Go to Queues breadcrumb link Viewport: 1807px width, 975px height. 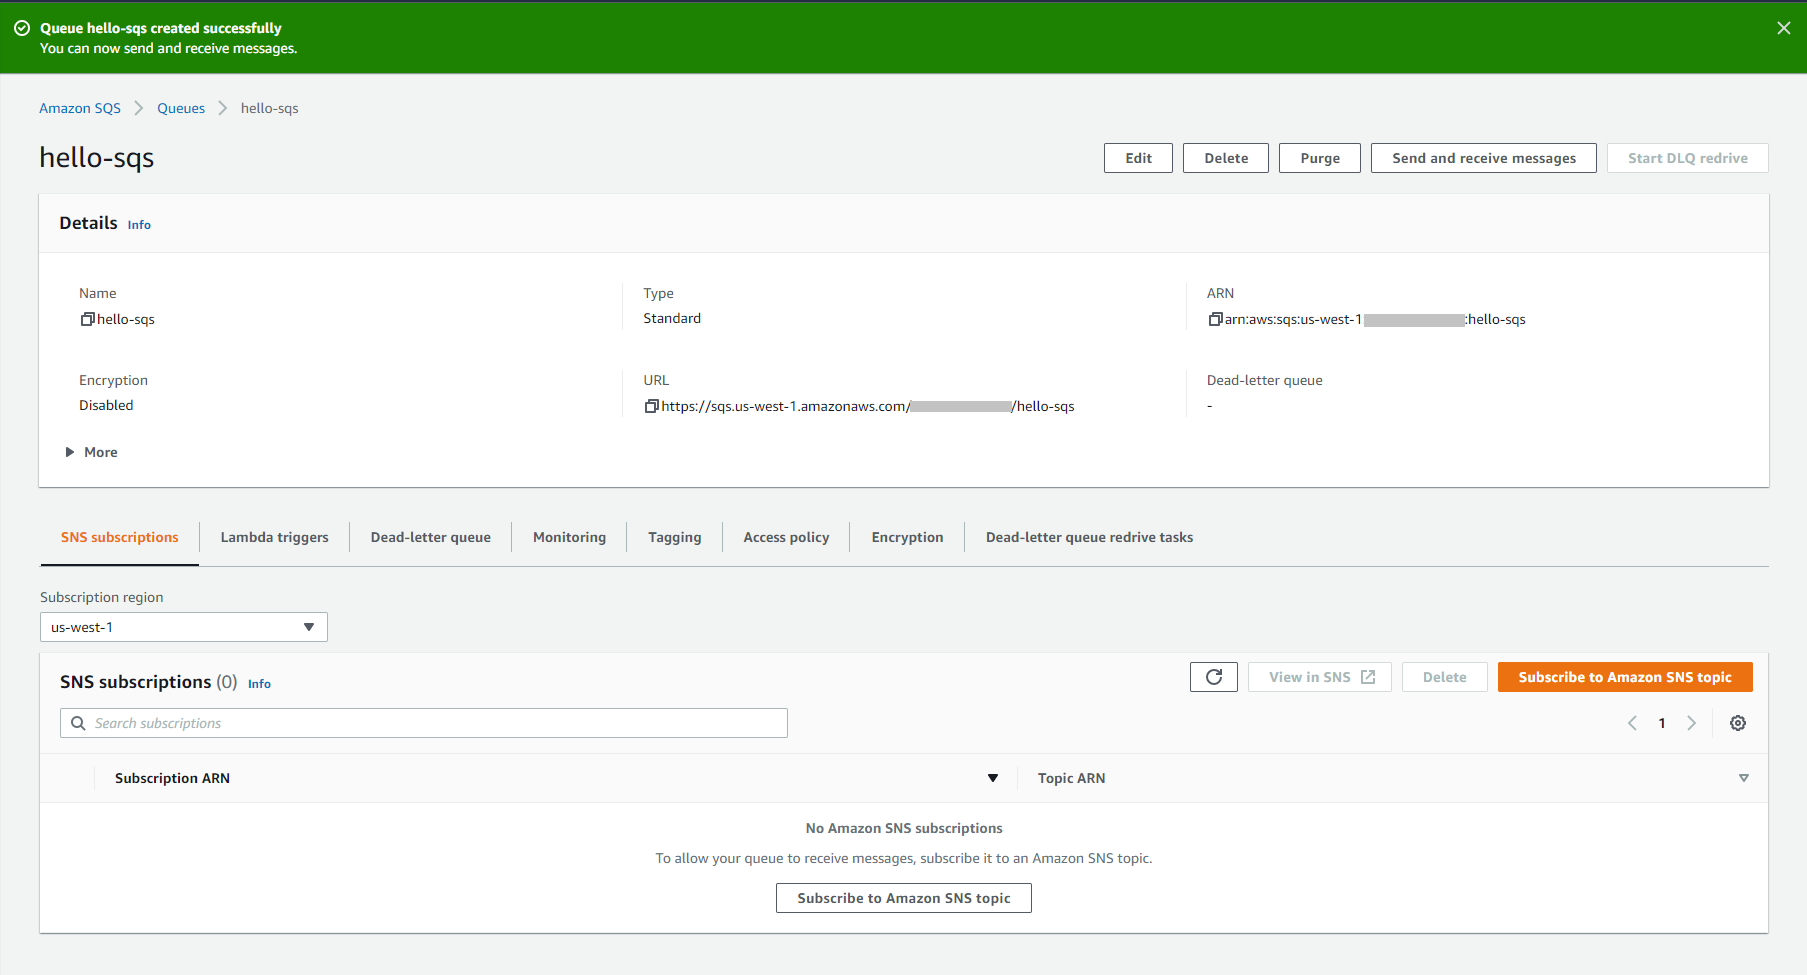coord(181,108)
